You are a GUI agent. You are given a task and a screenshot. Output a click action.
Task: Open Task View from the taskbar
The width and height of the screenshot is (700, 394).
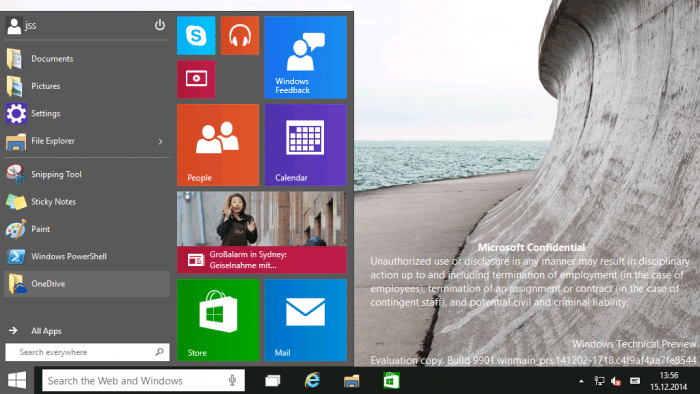click(272, 381)
